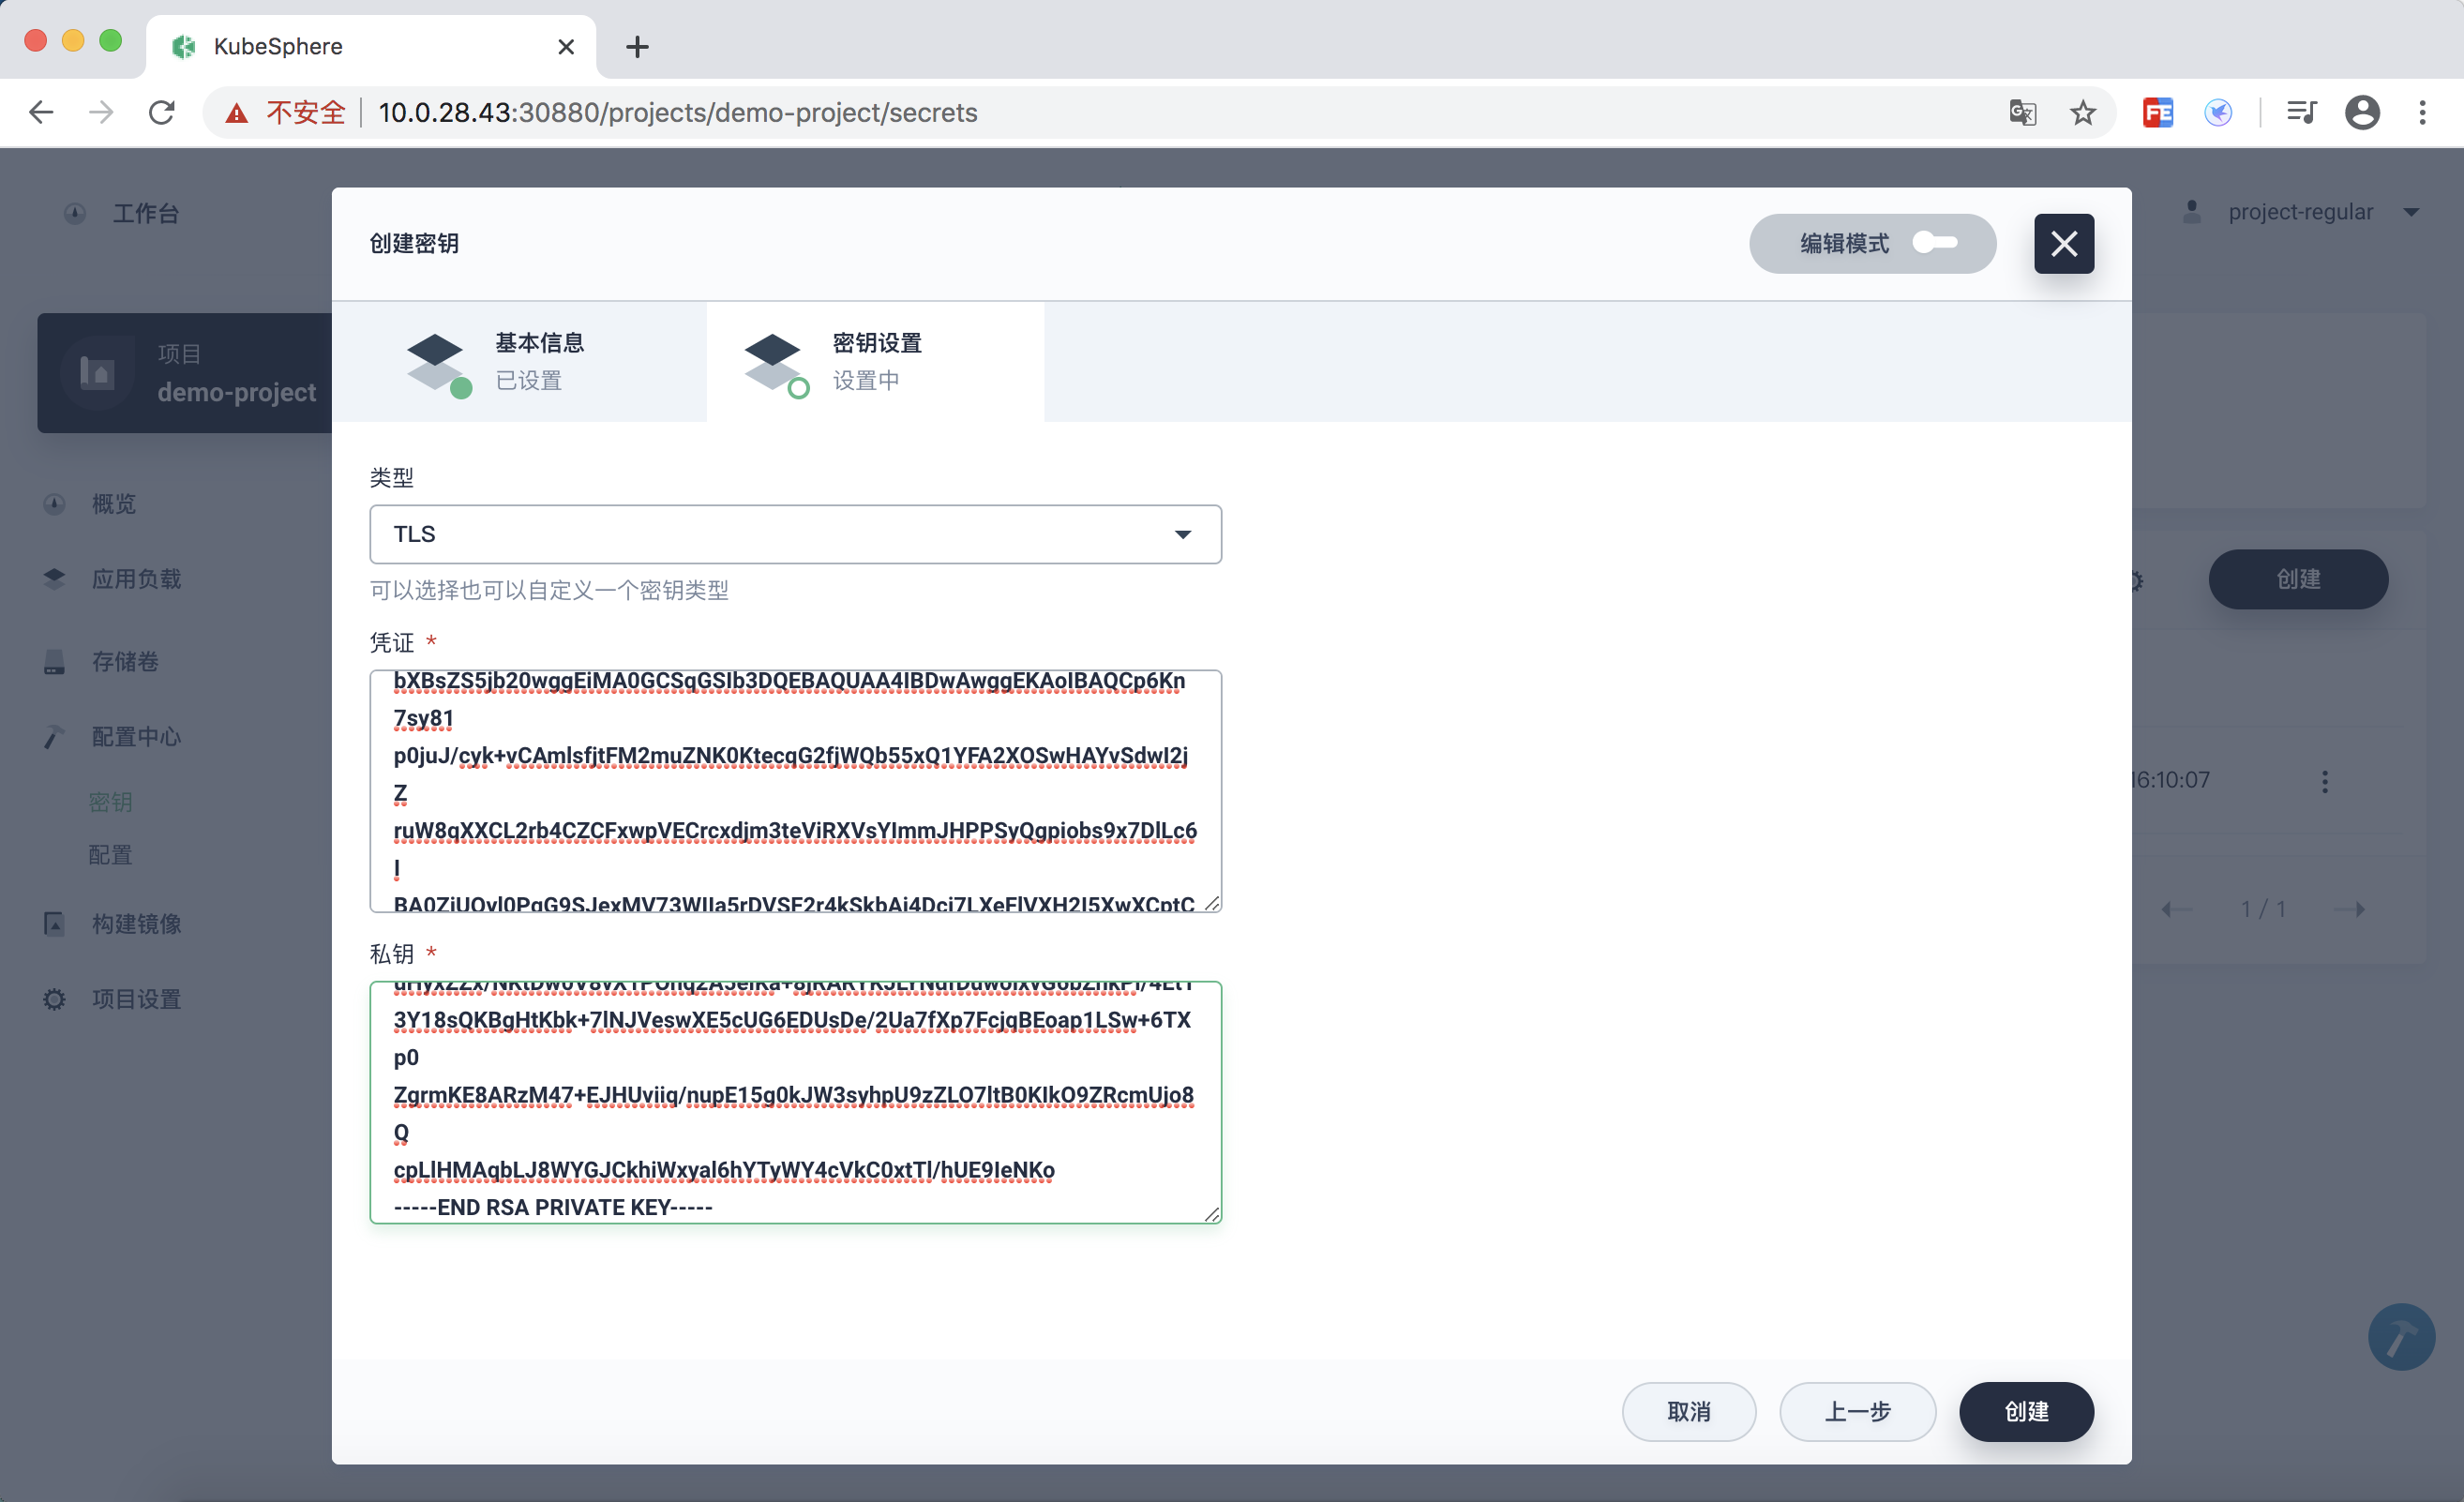The width and height of the screenshot is (2464, 1502).
Task: Open the media control playlist icon
Action: click(2301, 112)
